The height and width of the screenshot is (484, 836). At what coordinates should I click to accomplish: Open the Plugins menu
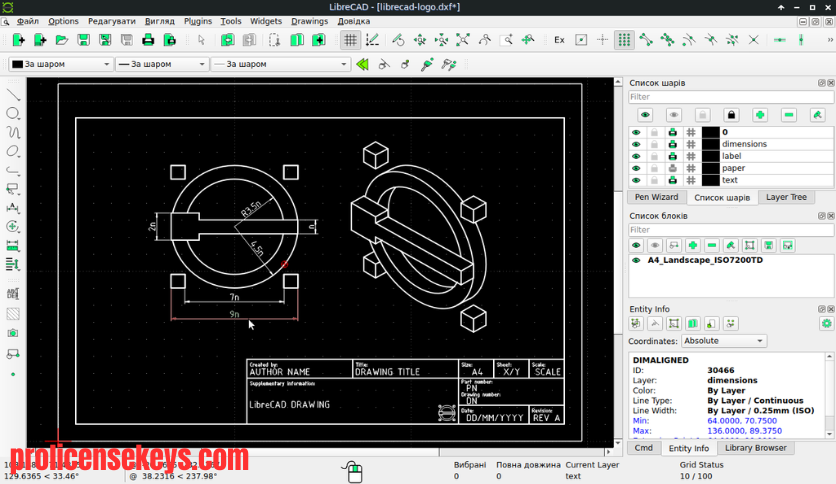(198, 21)
